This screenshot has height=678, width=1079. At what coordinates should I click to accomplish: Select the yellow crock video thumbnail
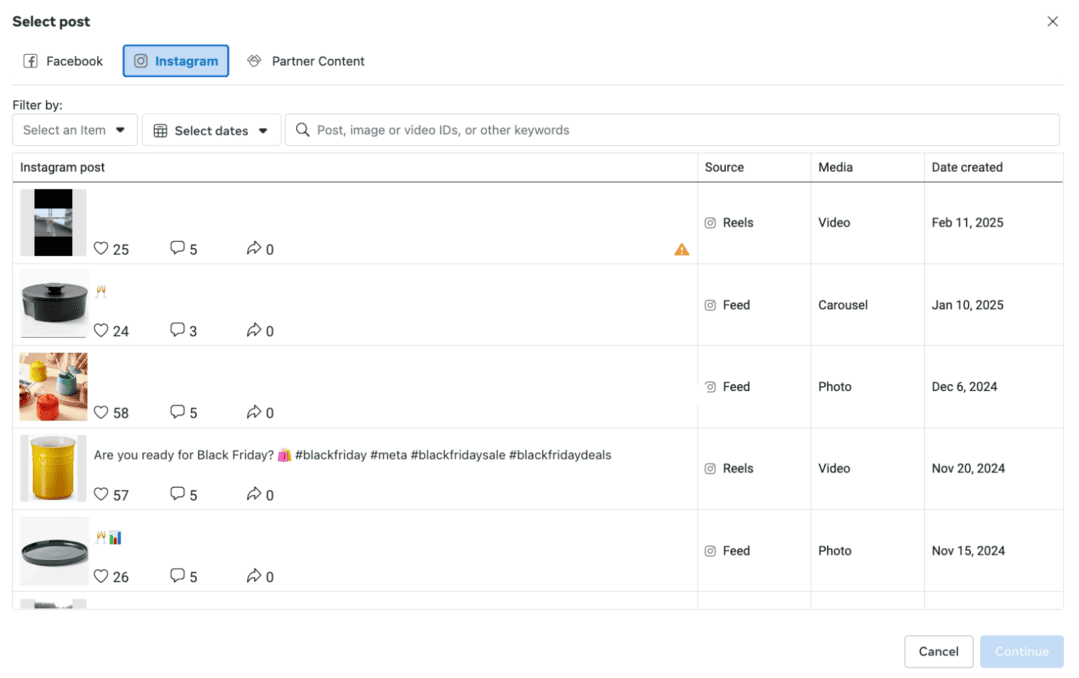pyautogui.click(x=54, y=468)
